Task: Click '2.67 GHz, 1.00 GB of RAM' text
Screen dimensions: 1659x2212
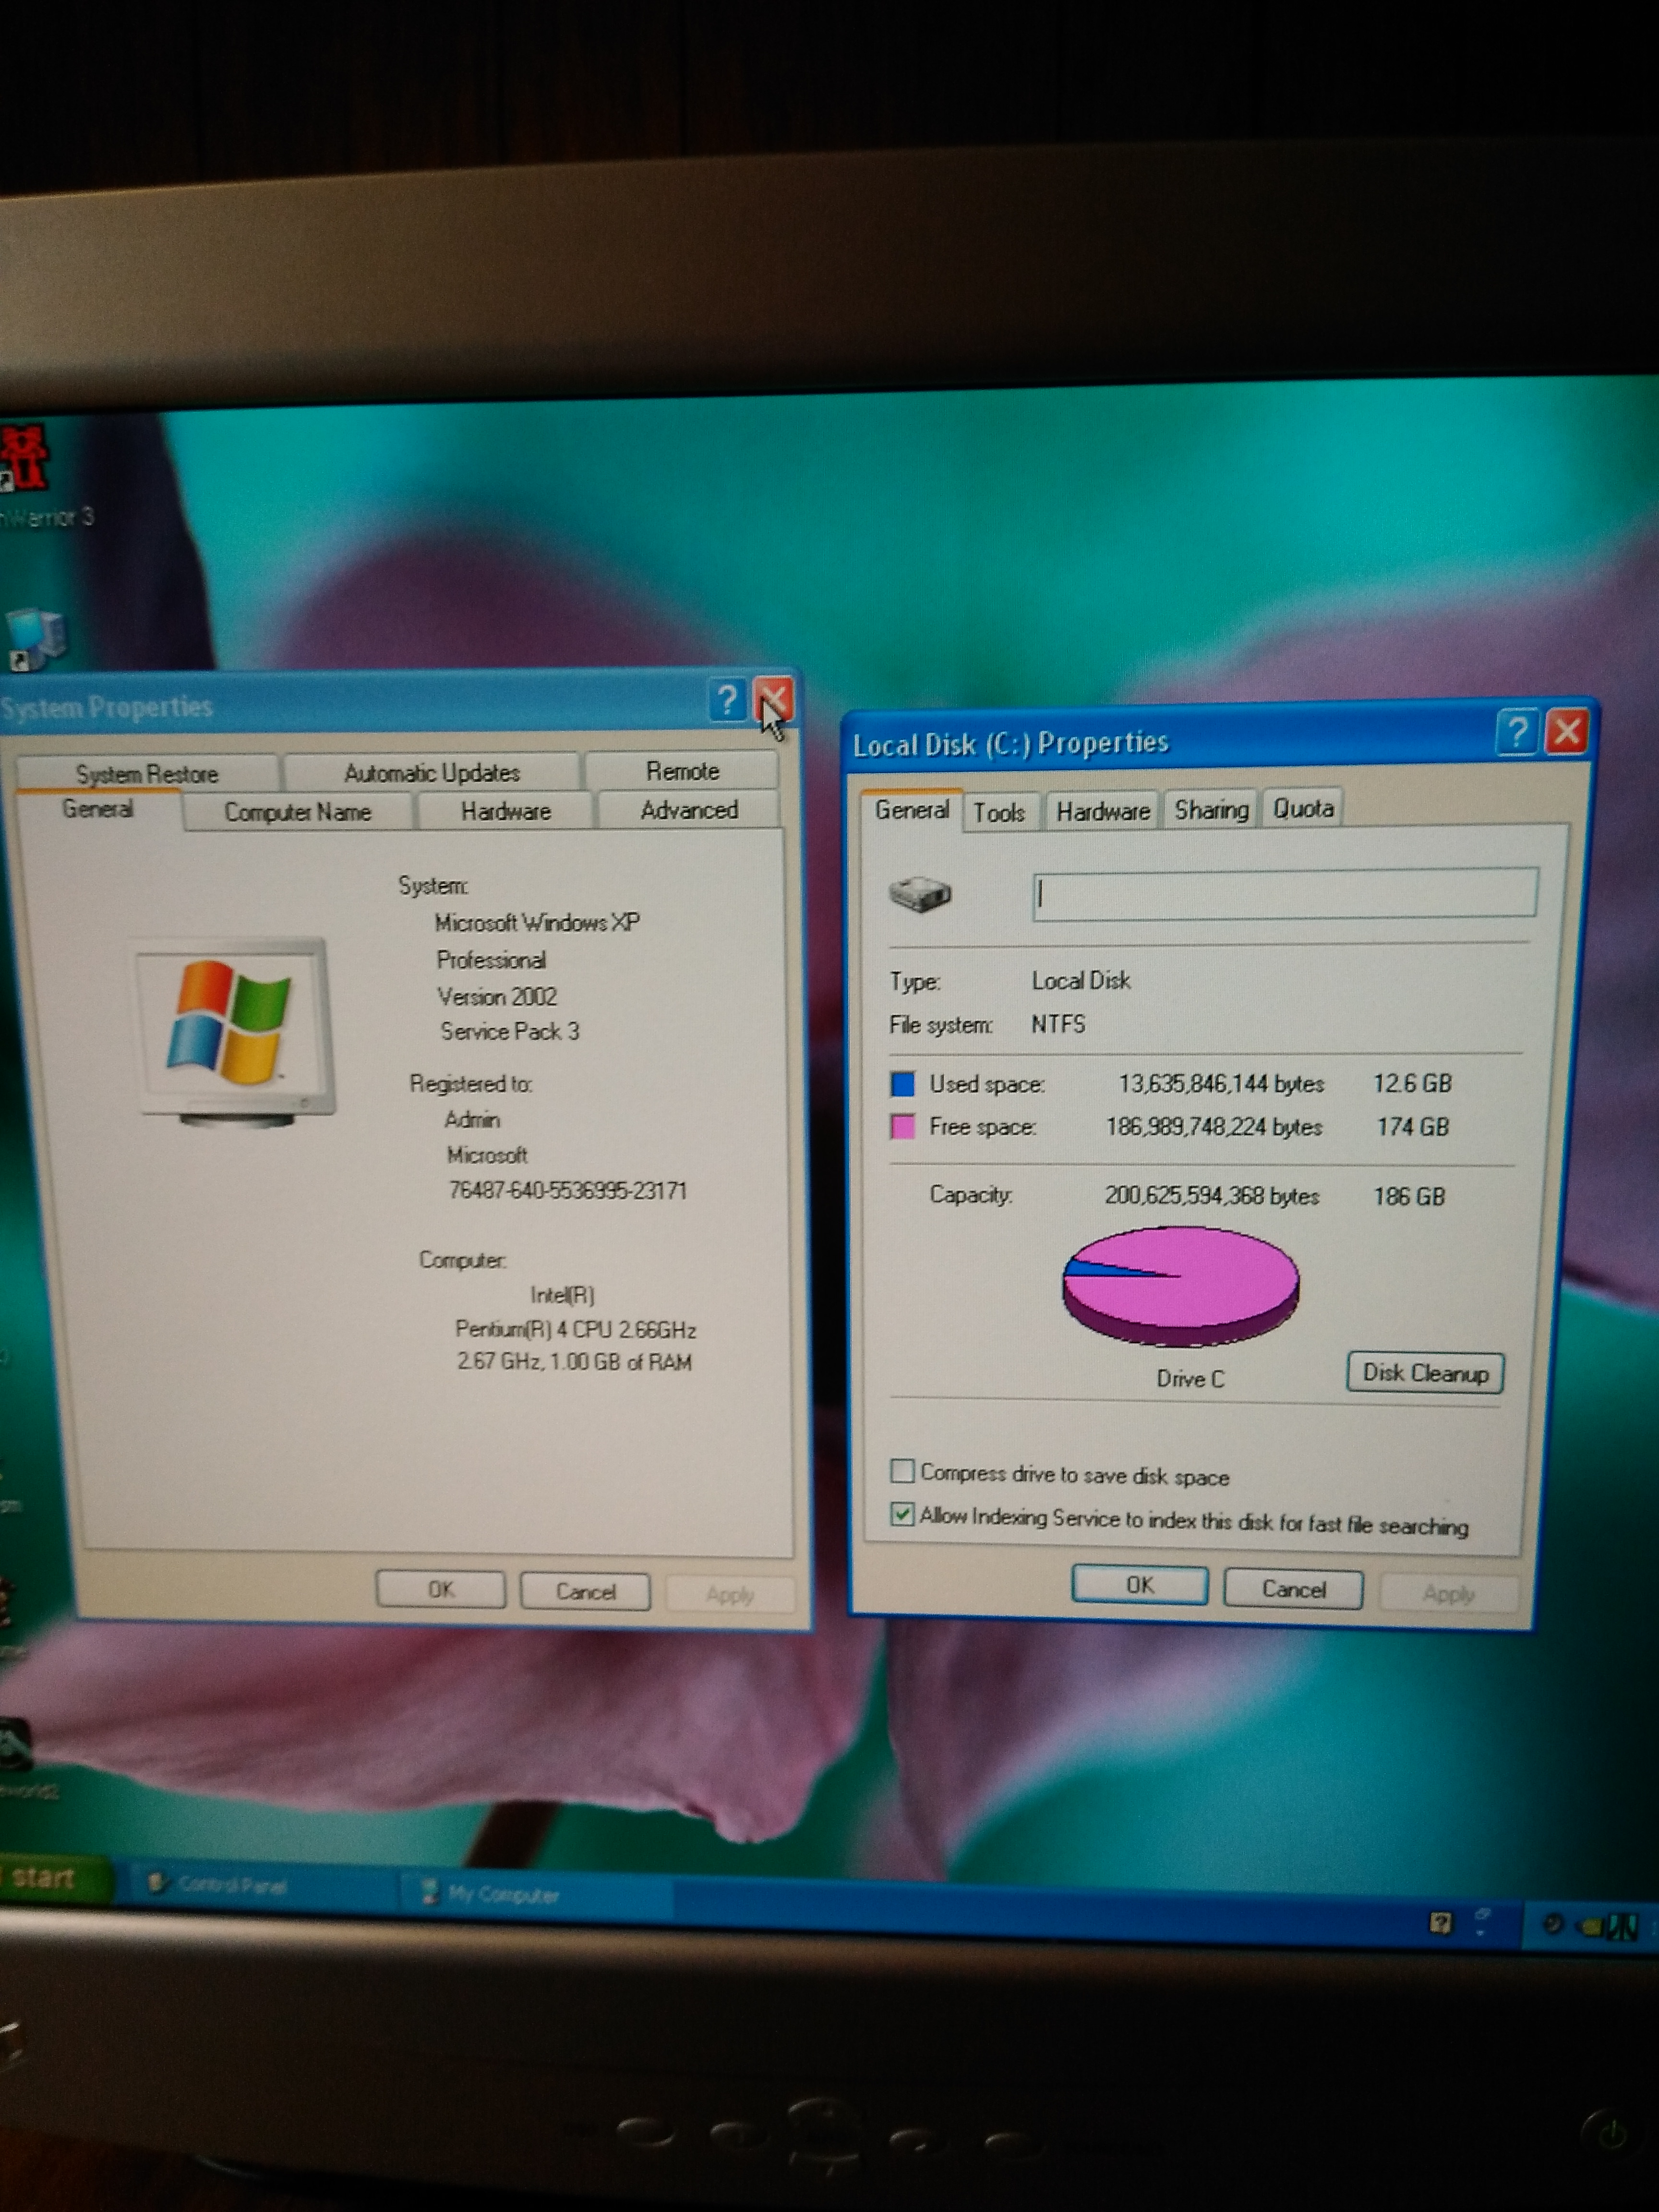Action: click(574, 1362)
